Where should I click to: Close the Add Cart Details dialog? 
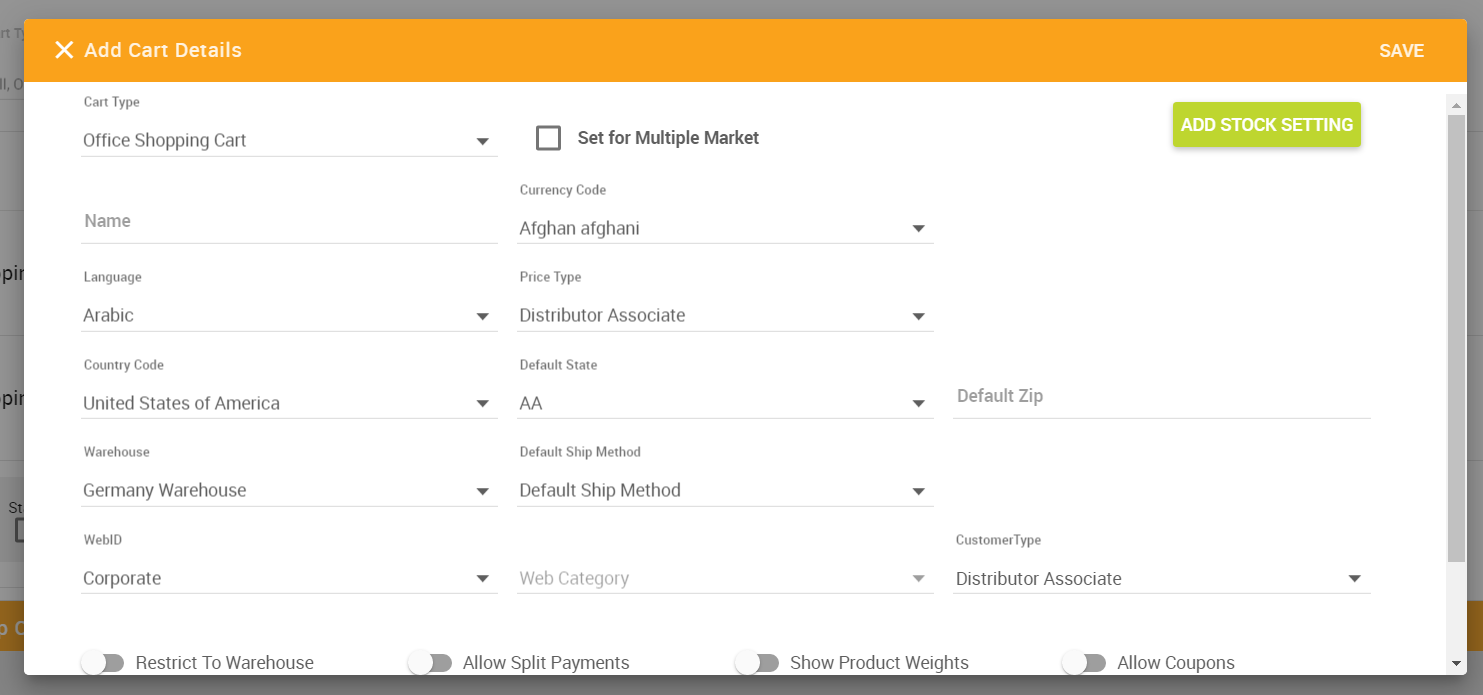coord(64,50)
